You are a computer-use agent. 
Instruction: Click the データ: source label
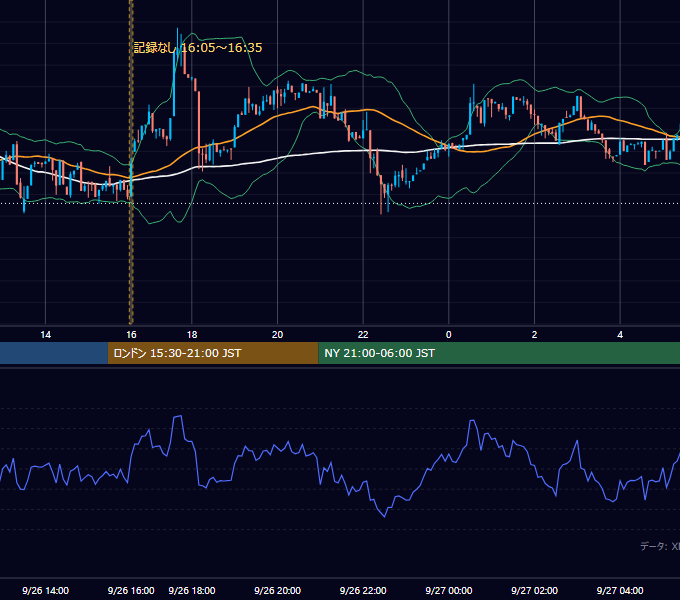[660, 546]
